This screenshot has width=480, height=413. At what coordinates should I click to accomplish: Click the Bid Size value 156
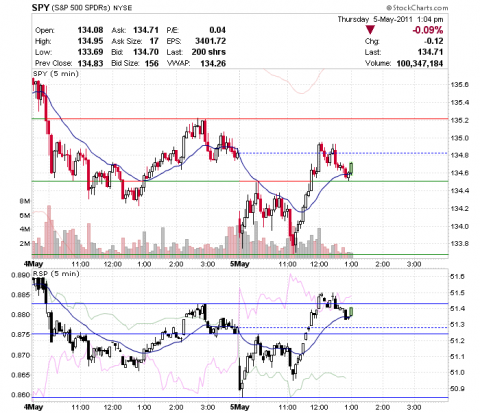click(152, 63)
